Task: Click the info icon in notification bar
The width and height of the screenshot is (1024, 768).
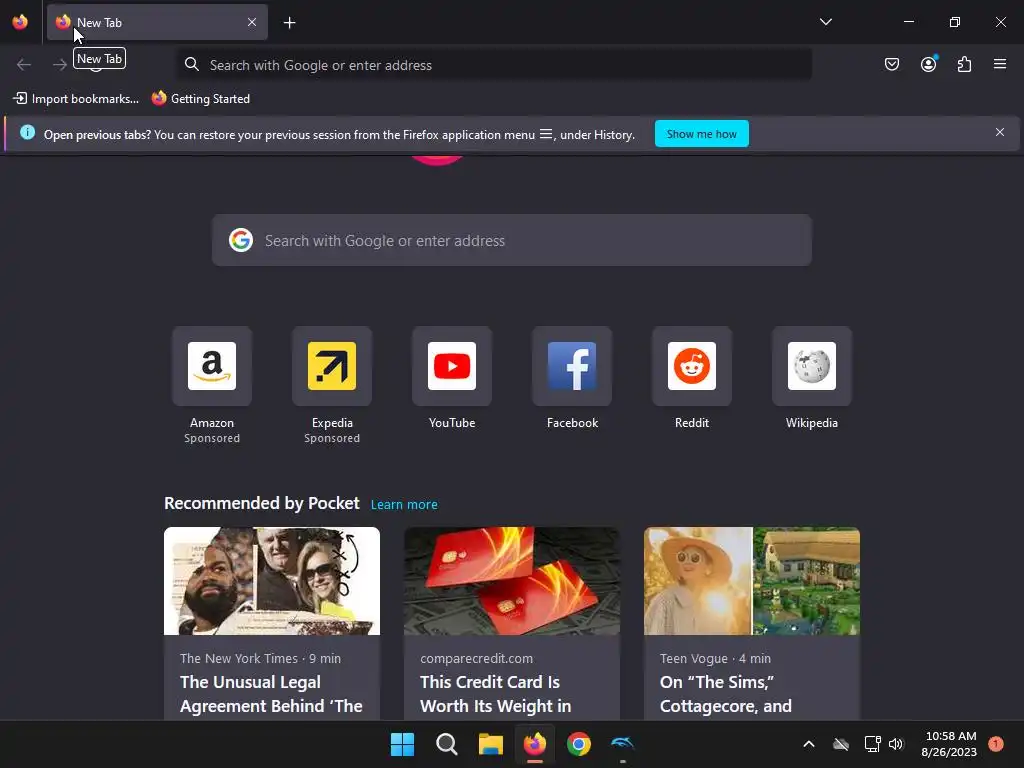Action: point(27,133)
